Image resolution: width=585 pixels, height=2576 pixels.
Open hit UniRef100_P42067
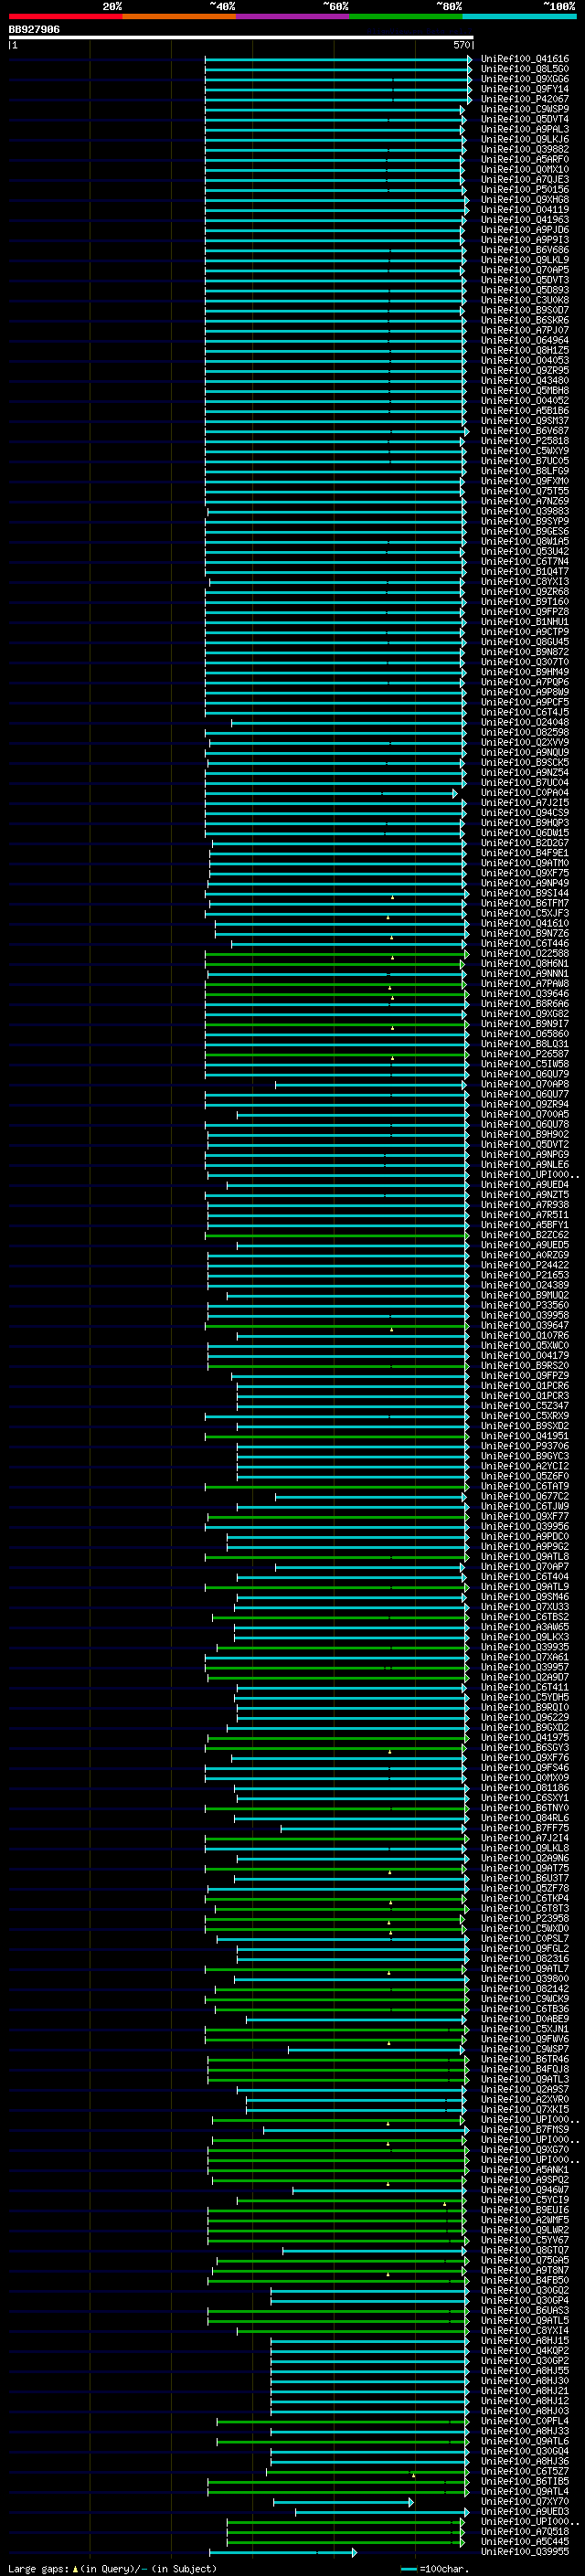[525, 99]
